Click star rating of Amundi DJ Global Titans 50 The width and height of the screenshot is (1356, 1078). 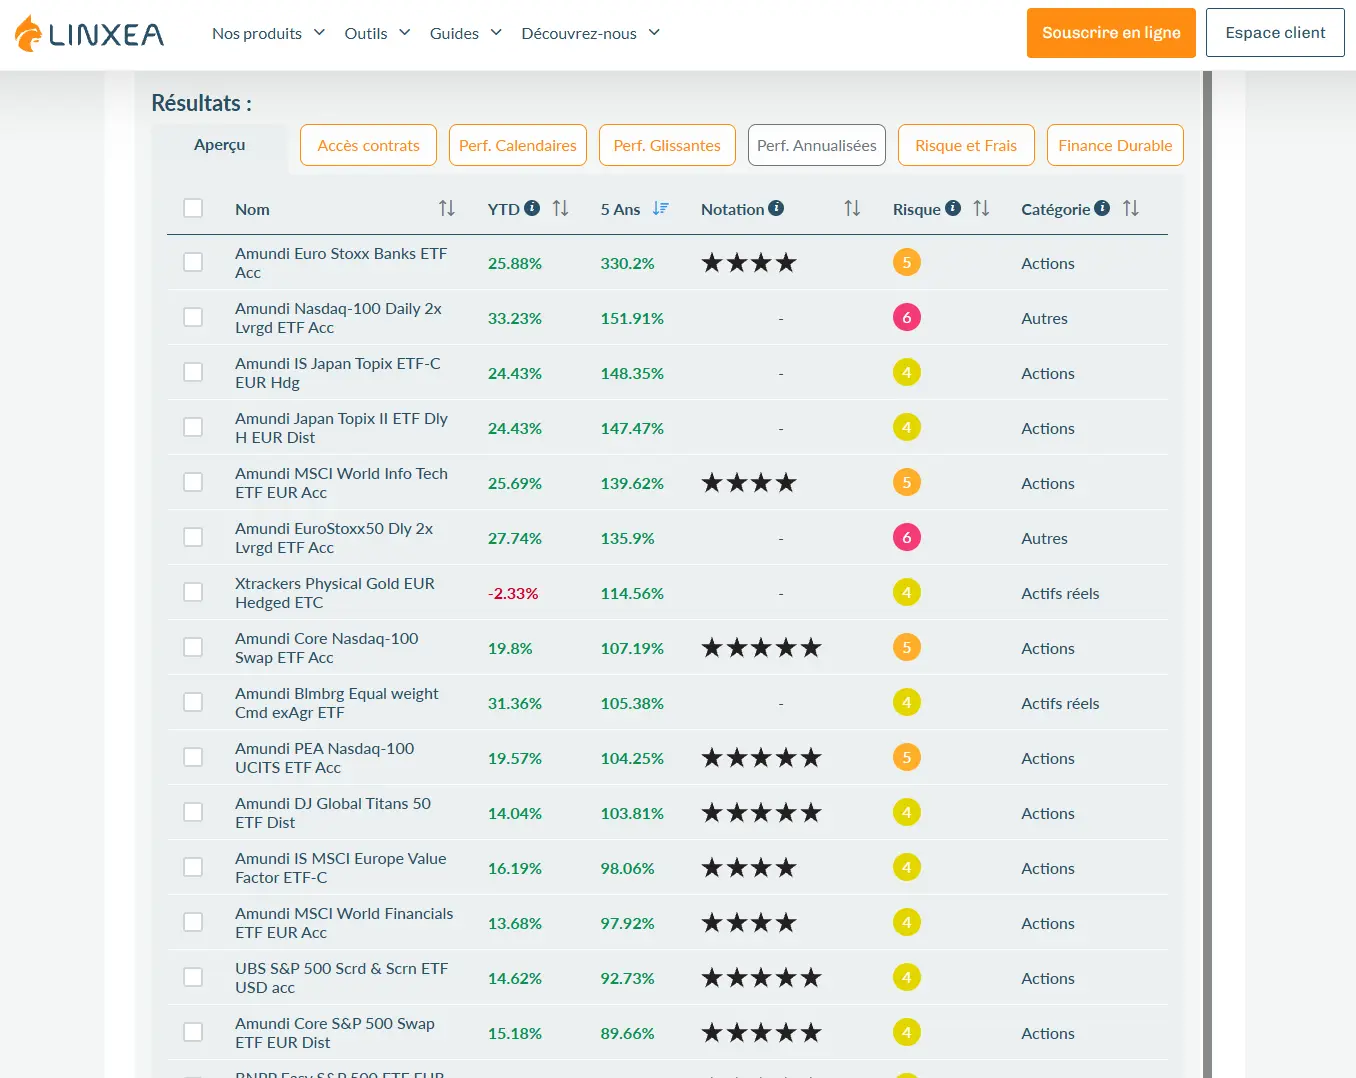tap(761, 813)
